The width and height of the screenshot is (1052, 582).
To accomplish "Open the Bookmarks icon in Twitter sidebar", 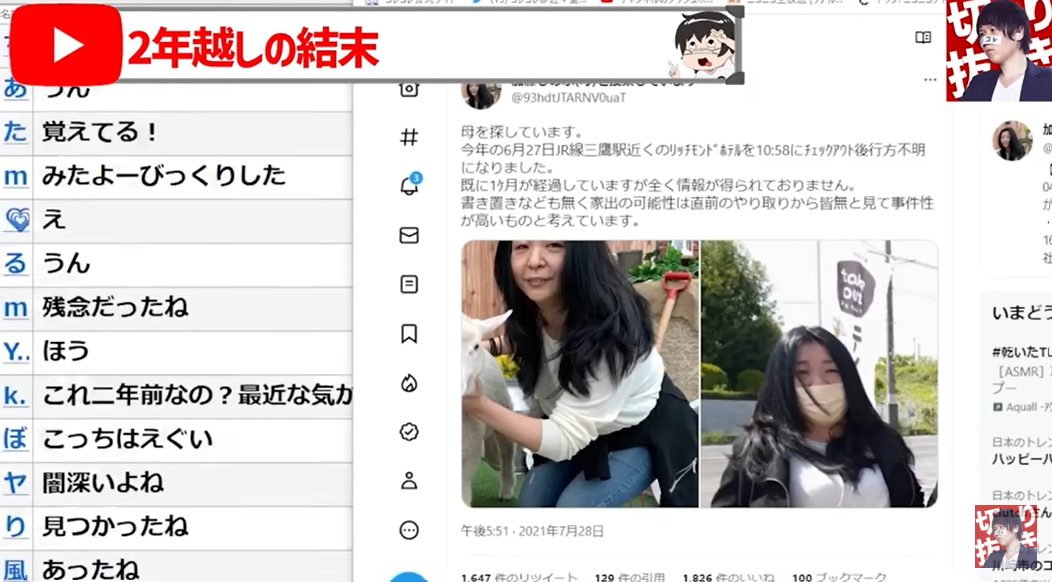I will (x=409, y=334).
